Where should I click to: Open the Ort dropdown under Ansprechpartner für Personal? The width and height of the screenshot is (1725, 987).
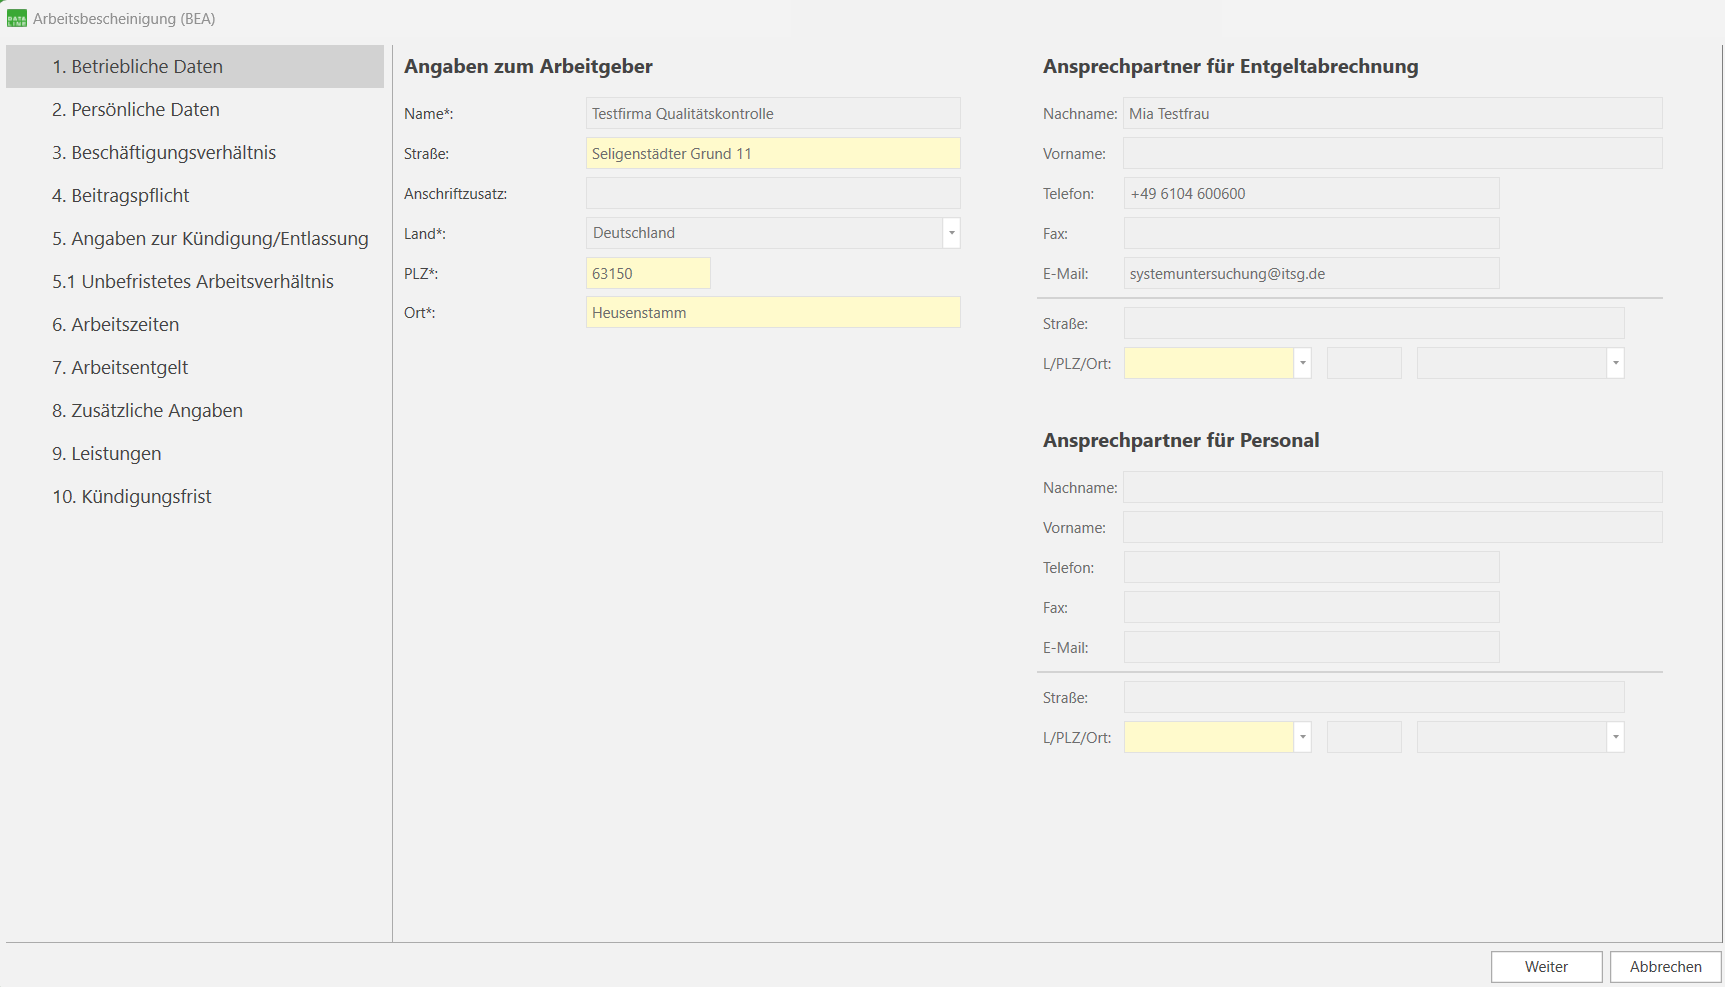tap(1615, 737)
